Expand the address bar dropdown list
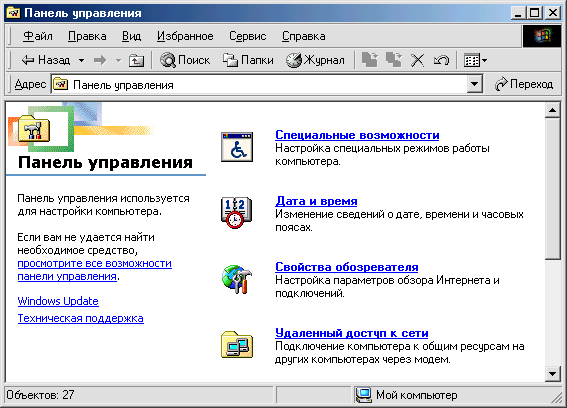This screenshot has width=567, height=408. tap(474, 85)
